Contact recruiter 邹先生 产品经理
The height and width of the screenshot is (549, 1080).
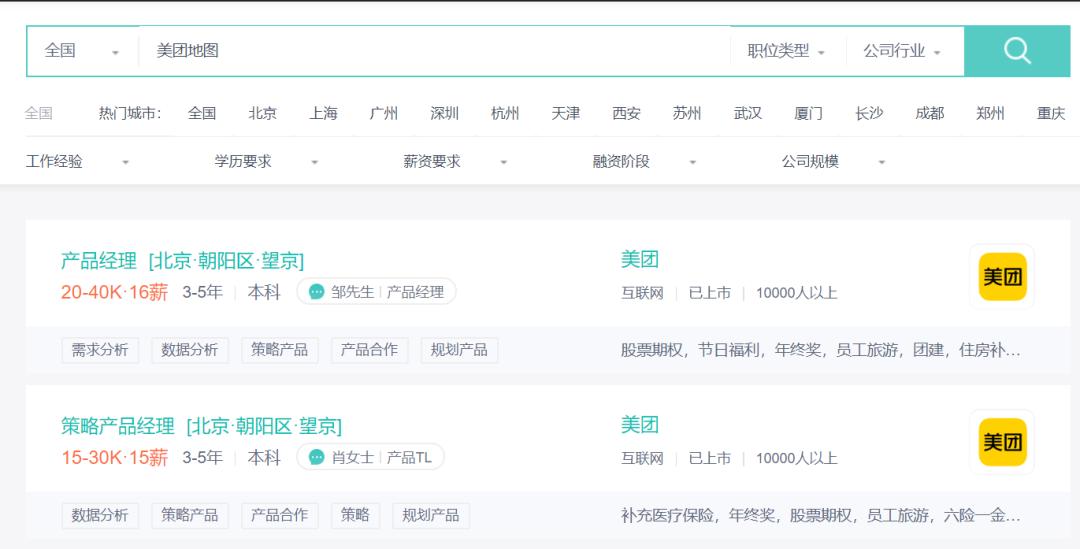[x=376, y=291]
